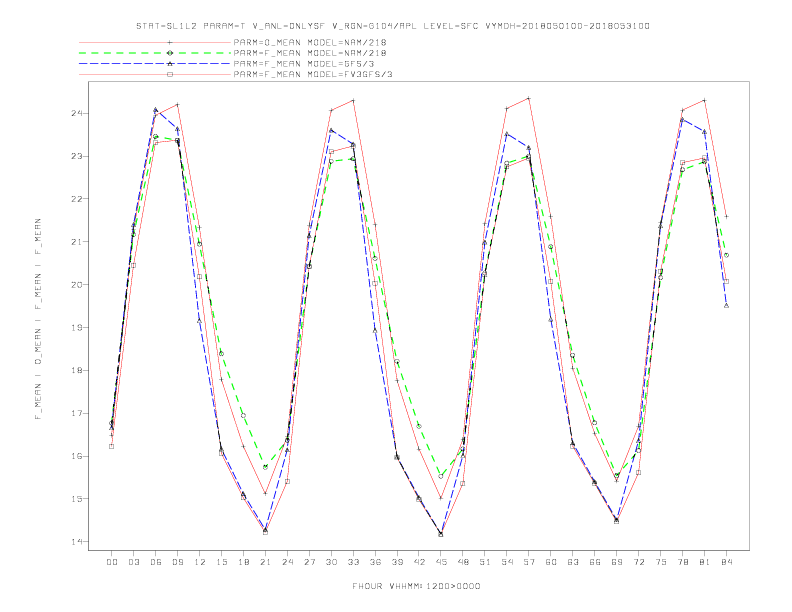This screenshot has width=792, height=612.
Task: Click y-axis tick label 16
Action: 77,456
